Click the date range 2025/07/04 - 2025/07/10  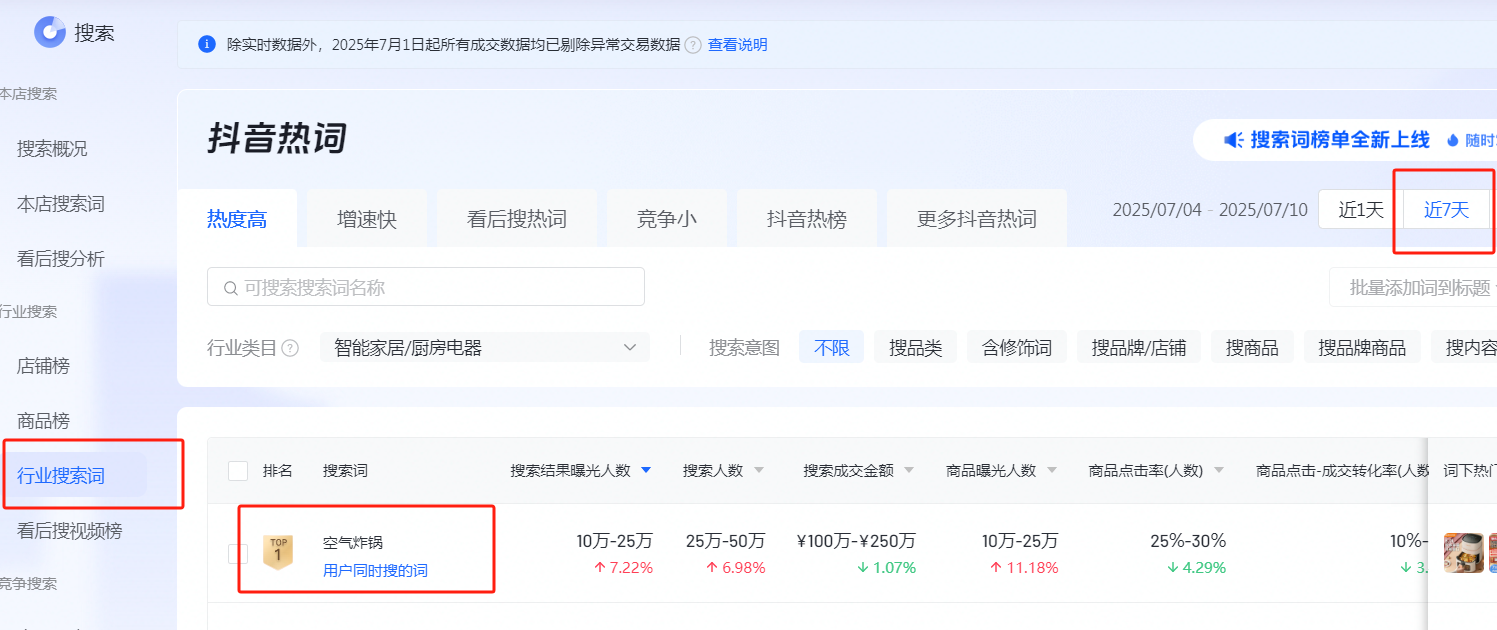[x=1210, y=210]
